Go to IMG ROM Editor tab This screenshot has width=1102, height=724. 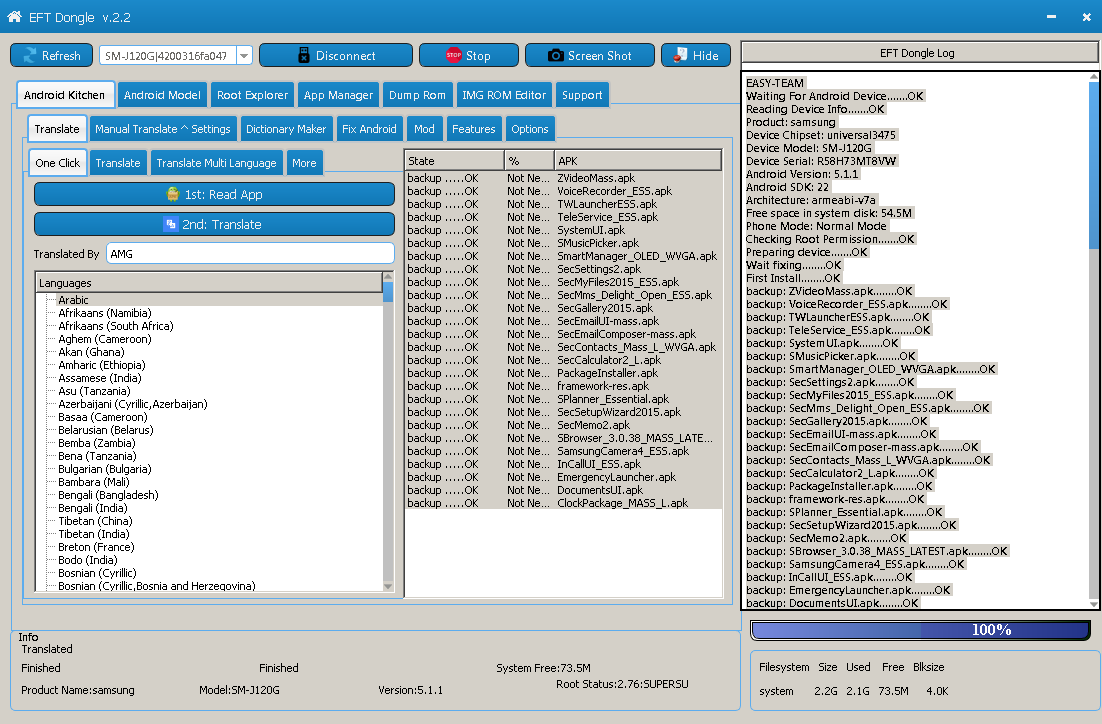[503, 96]
